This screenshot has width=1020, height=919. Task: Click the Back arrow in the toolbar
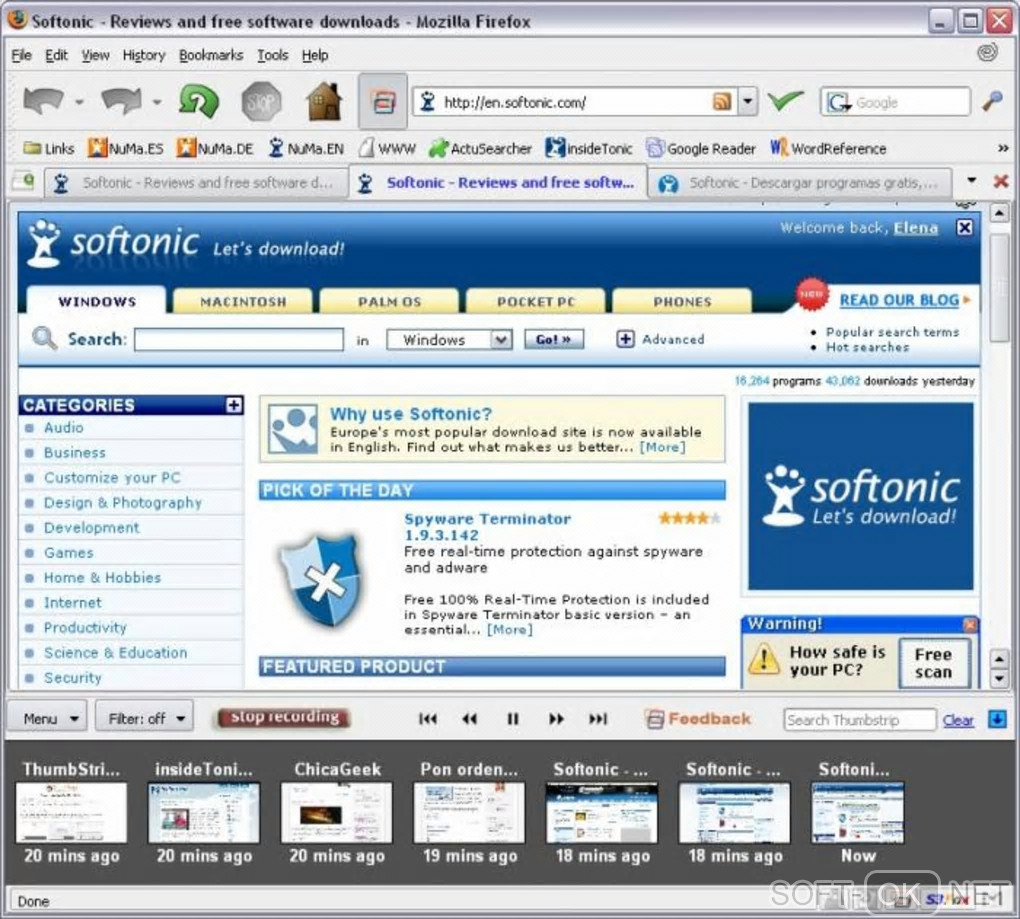[x=43, y=101]
